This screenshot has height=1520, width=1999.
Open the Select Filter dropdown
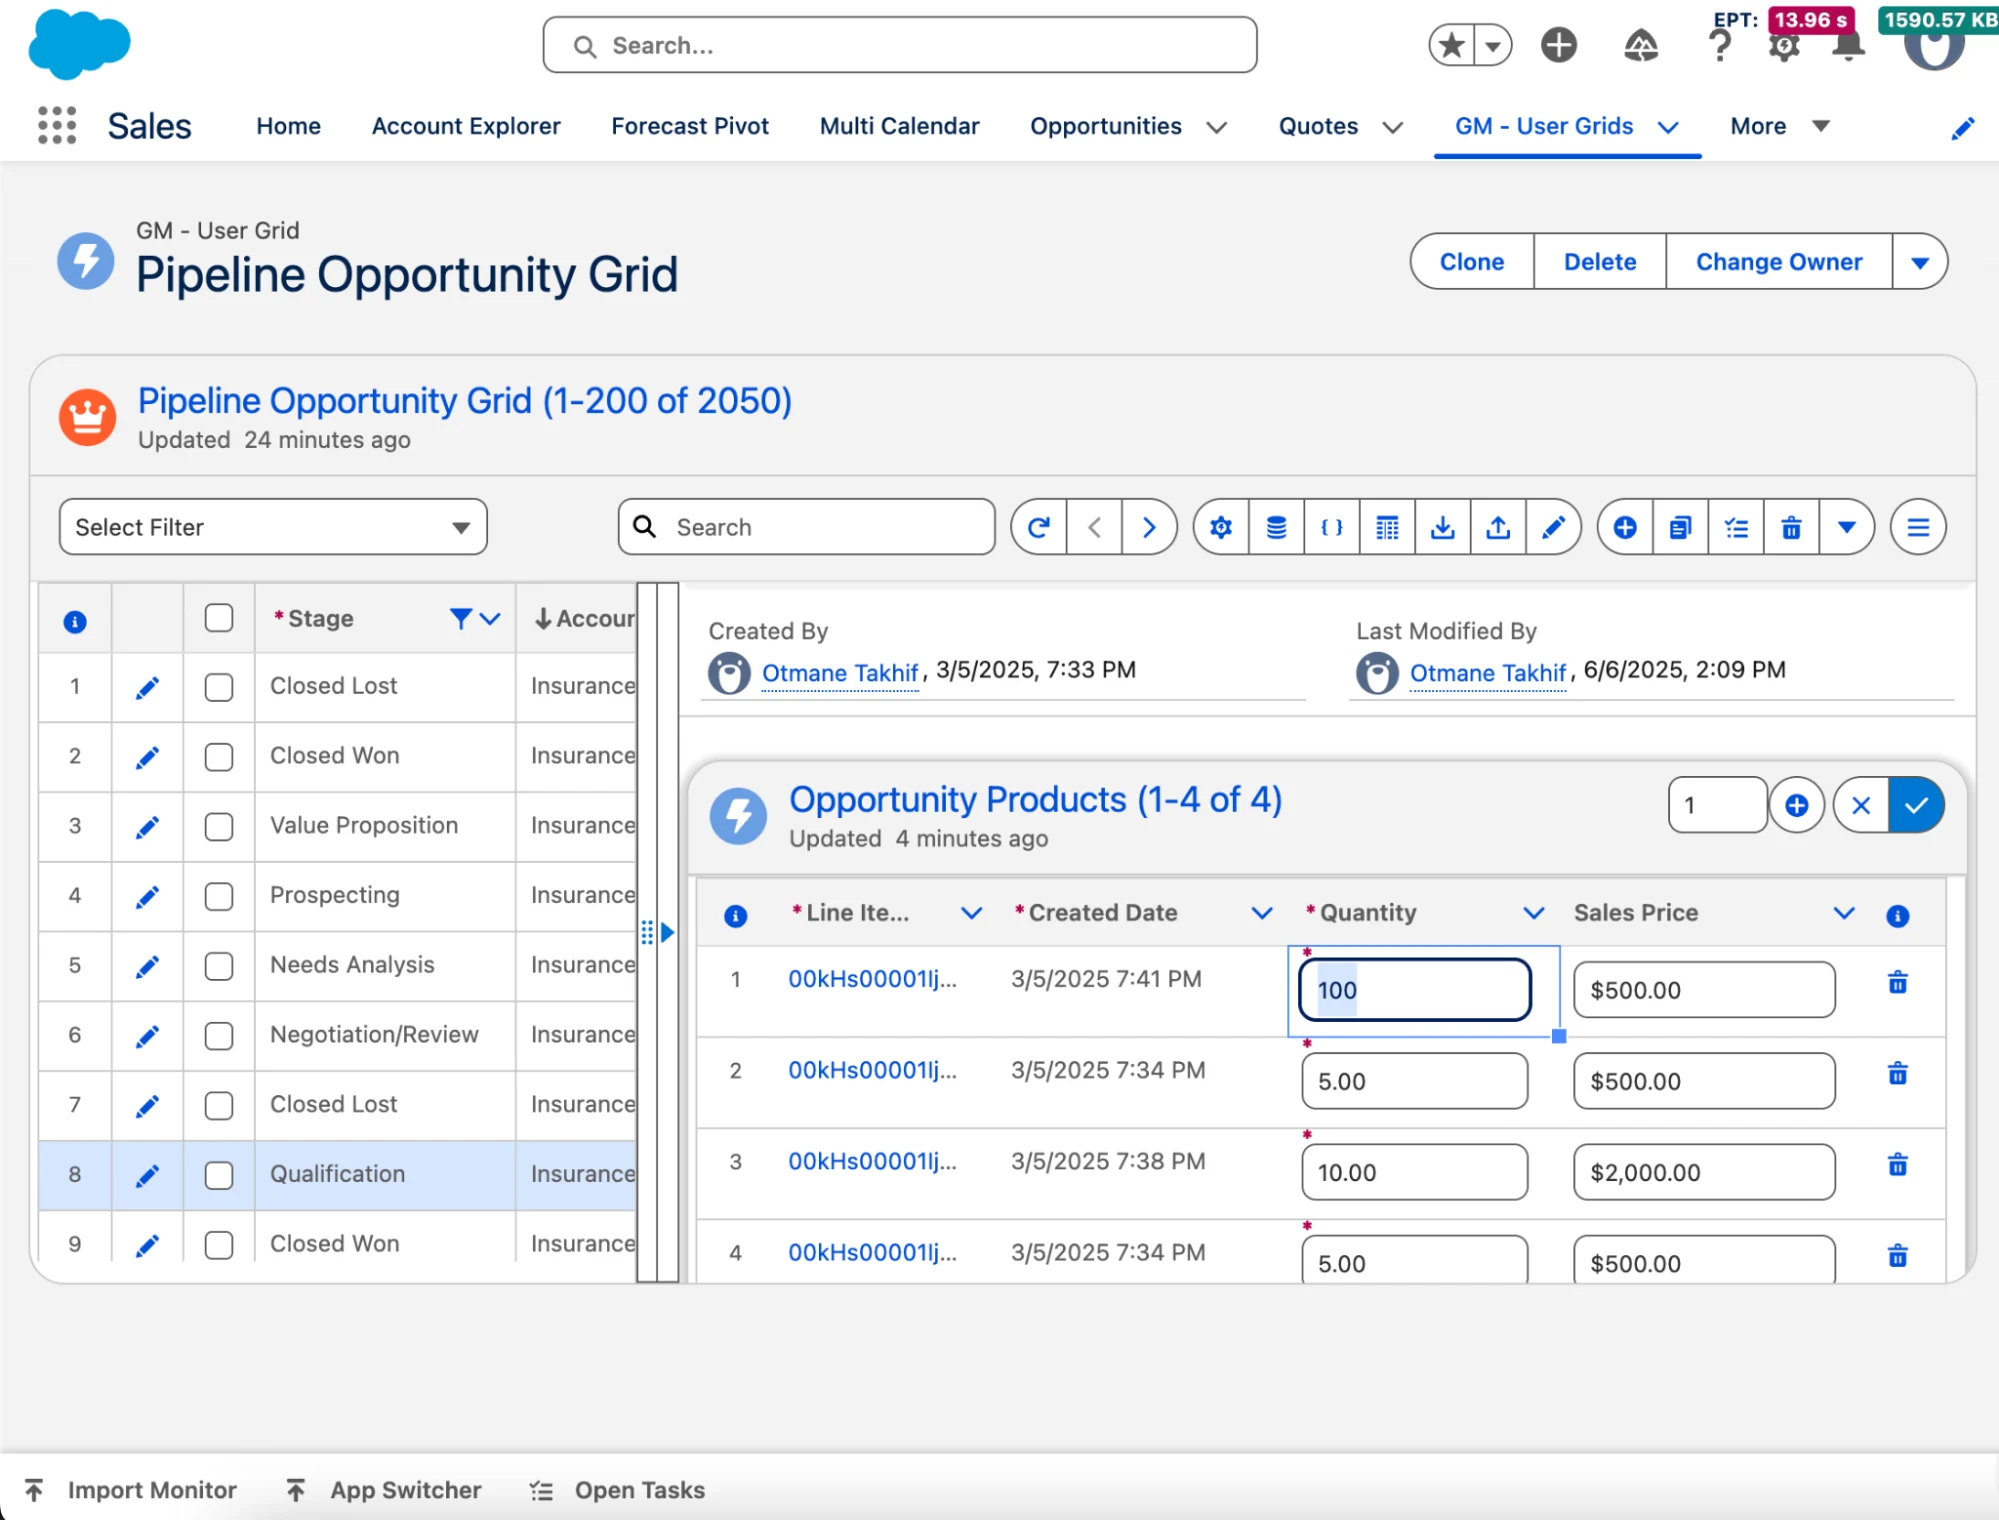(273, 527)
